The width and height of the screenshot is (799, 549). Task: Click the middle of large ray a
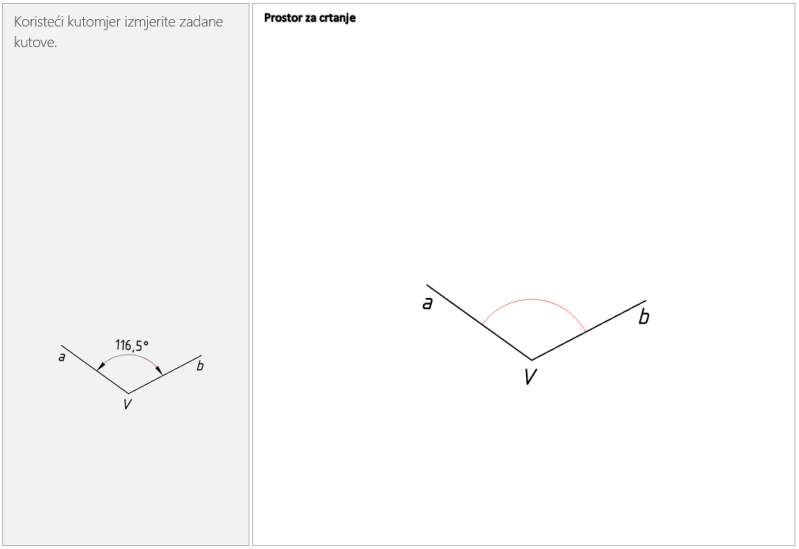479,322
